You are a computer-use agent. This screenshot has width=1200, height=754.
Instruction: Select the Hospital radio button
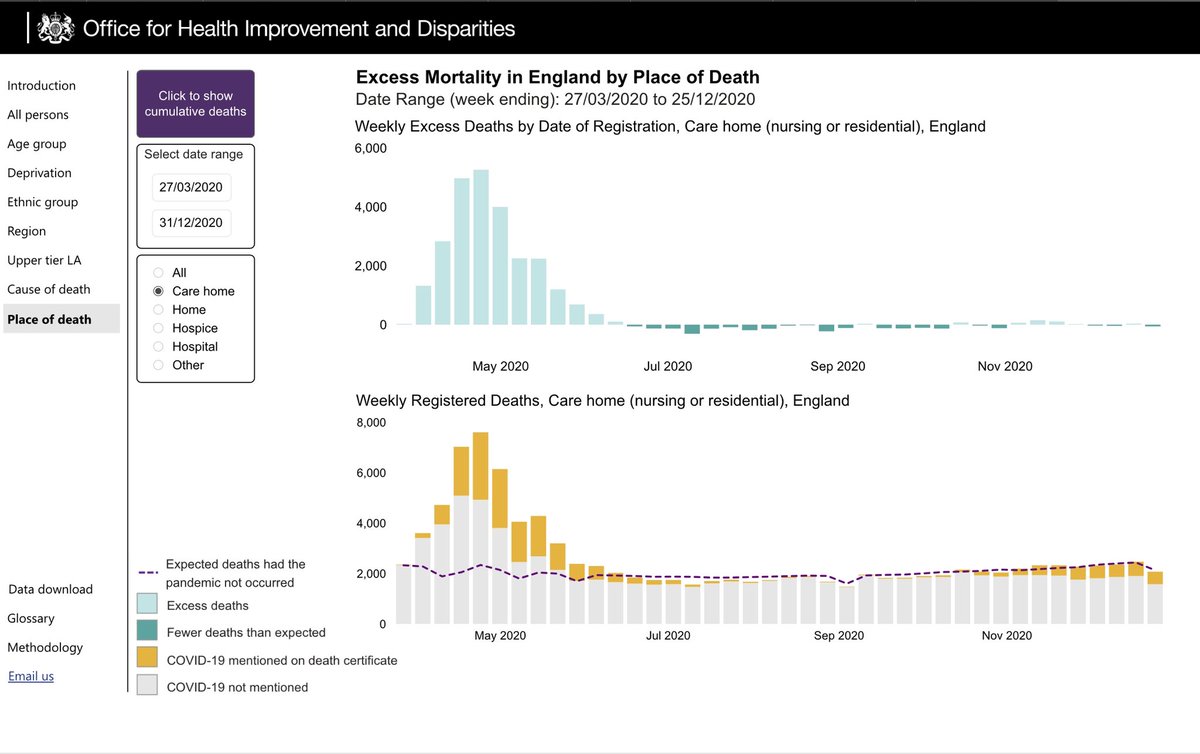coord(158,347)
